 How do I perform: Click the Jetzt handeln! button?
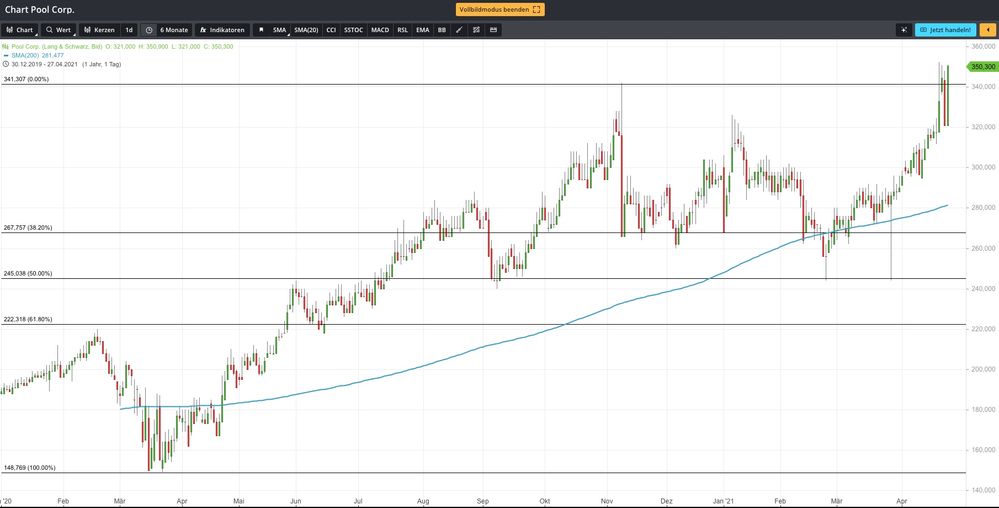[945, 30]
